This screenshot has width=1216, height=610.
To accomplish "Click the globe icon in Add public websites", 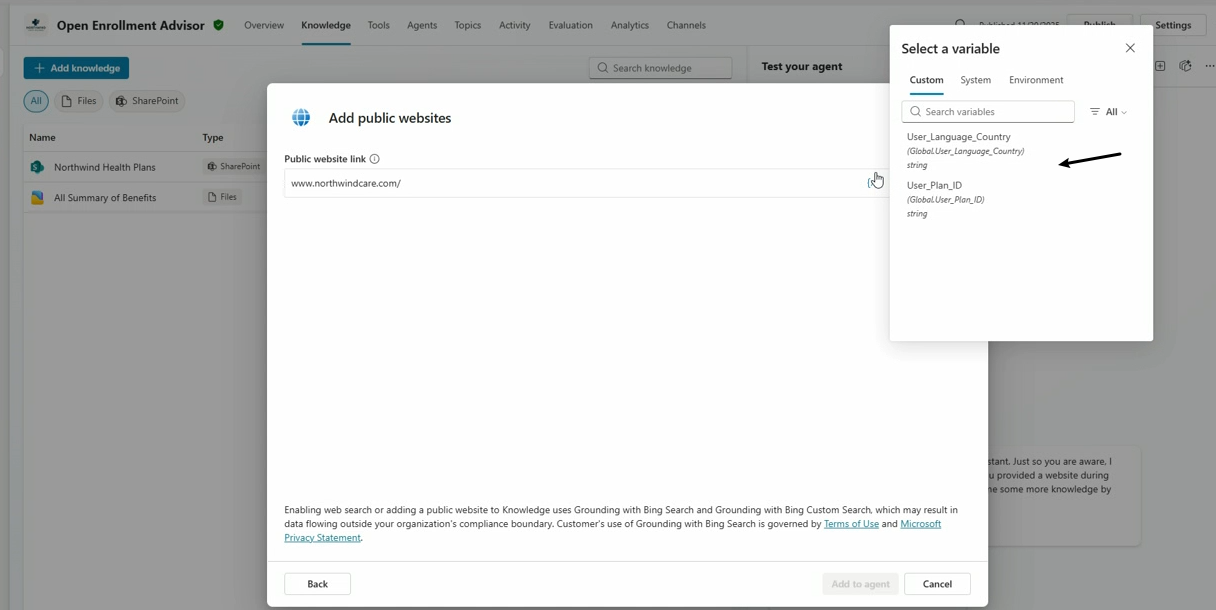I will click(301, 118).
